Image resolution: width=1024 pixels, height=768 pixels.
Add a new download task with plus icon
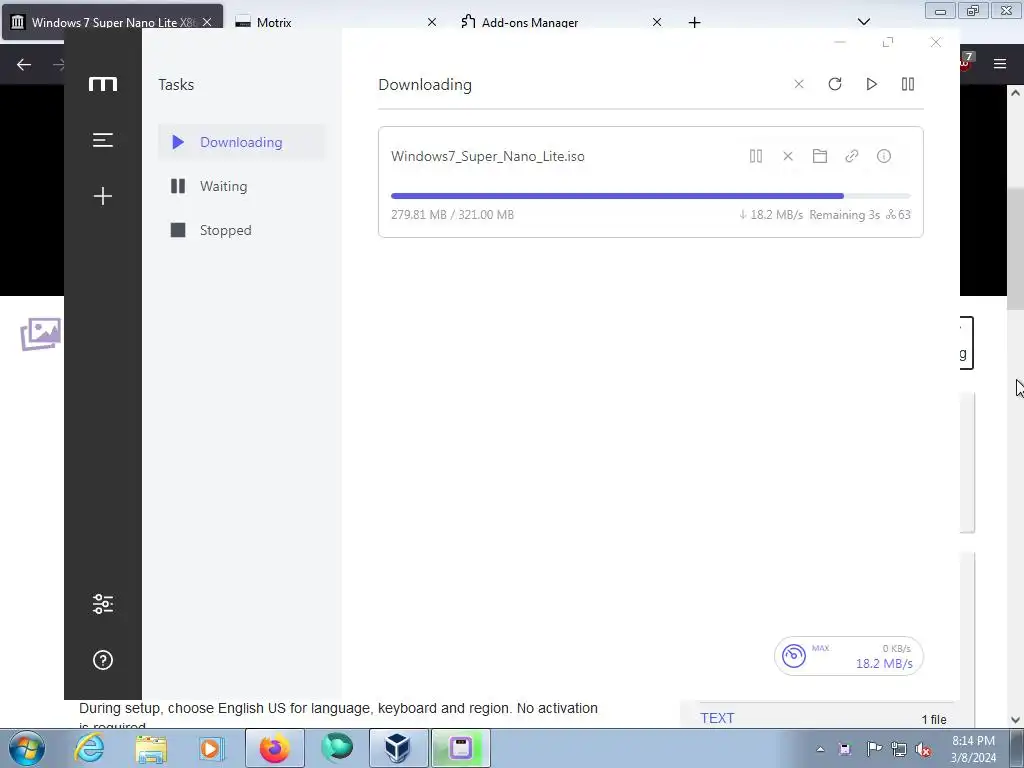tap(103, 196)
